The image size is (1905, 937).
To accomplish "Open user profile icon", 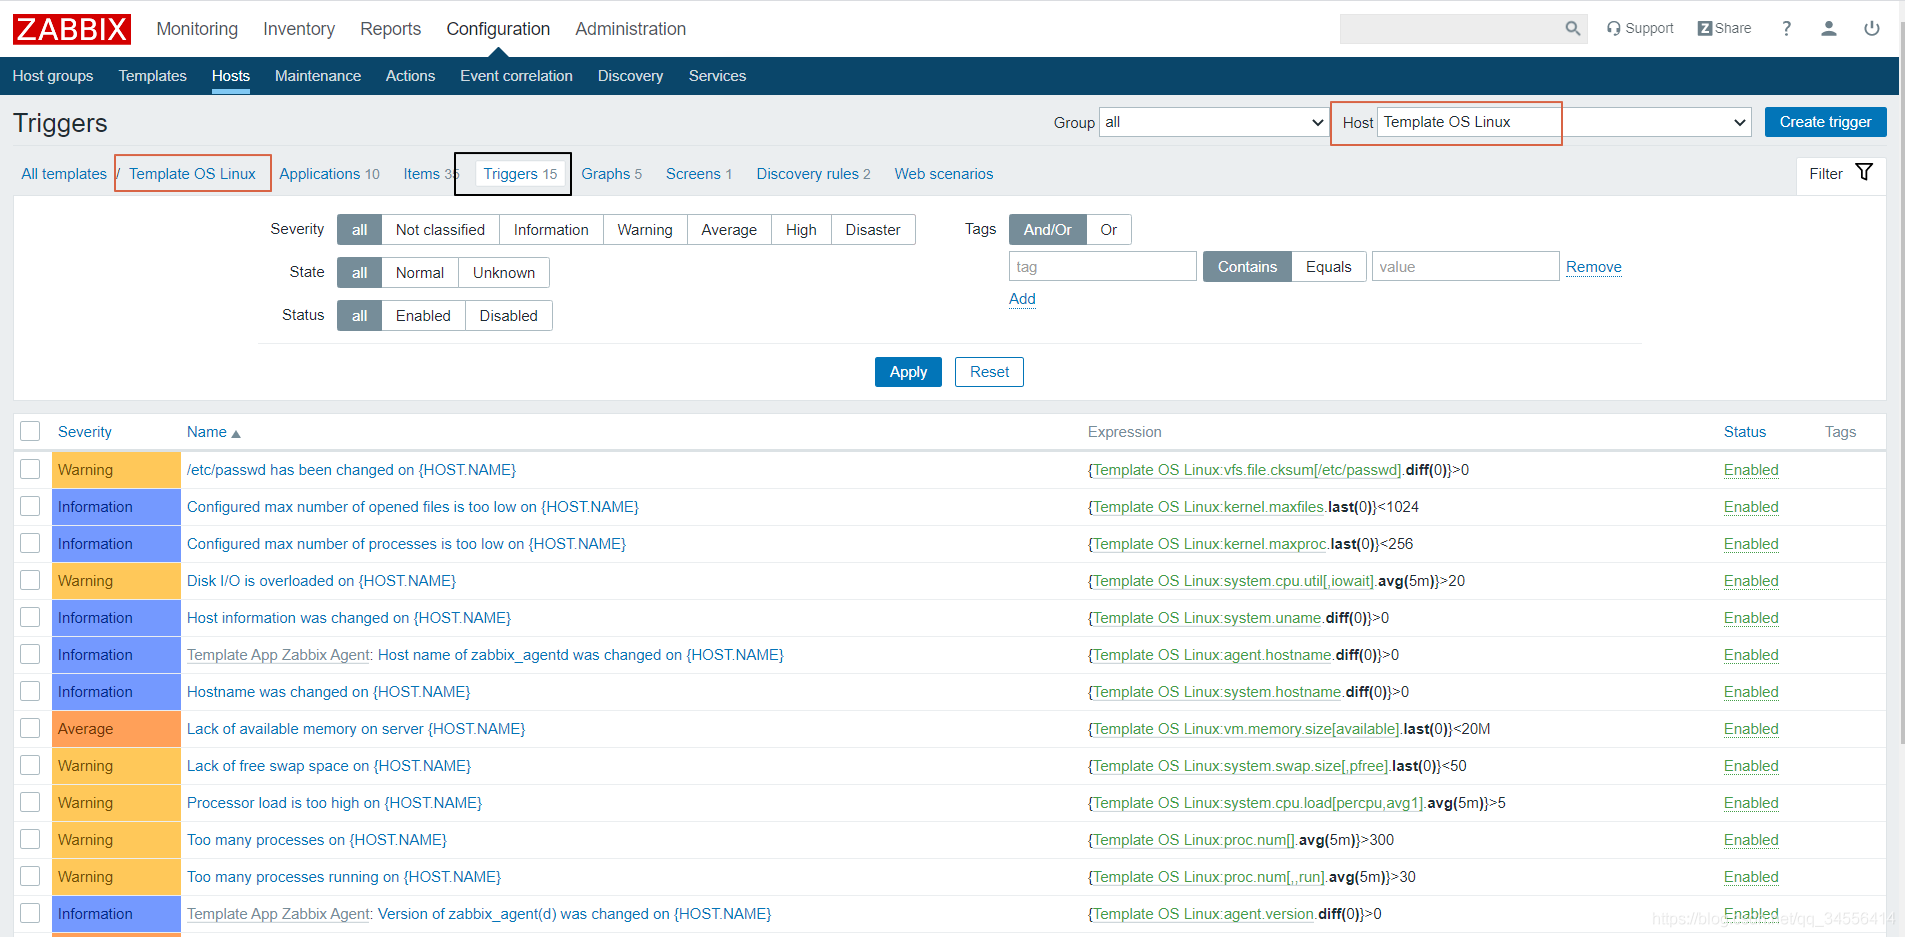I will (x=1829, y=28).
